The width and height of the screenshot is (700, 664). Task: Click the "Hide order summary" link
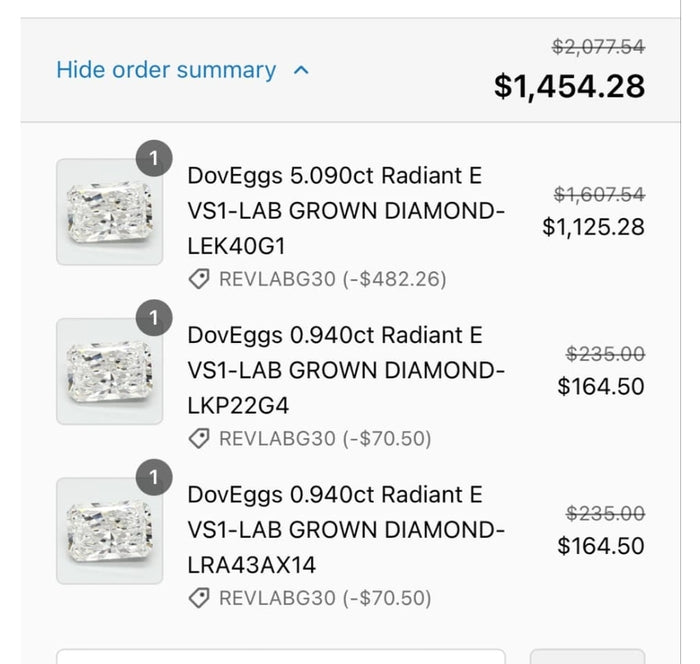click(166, 70)
